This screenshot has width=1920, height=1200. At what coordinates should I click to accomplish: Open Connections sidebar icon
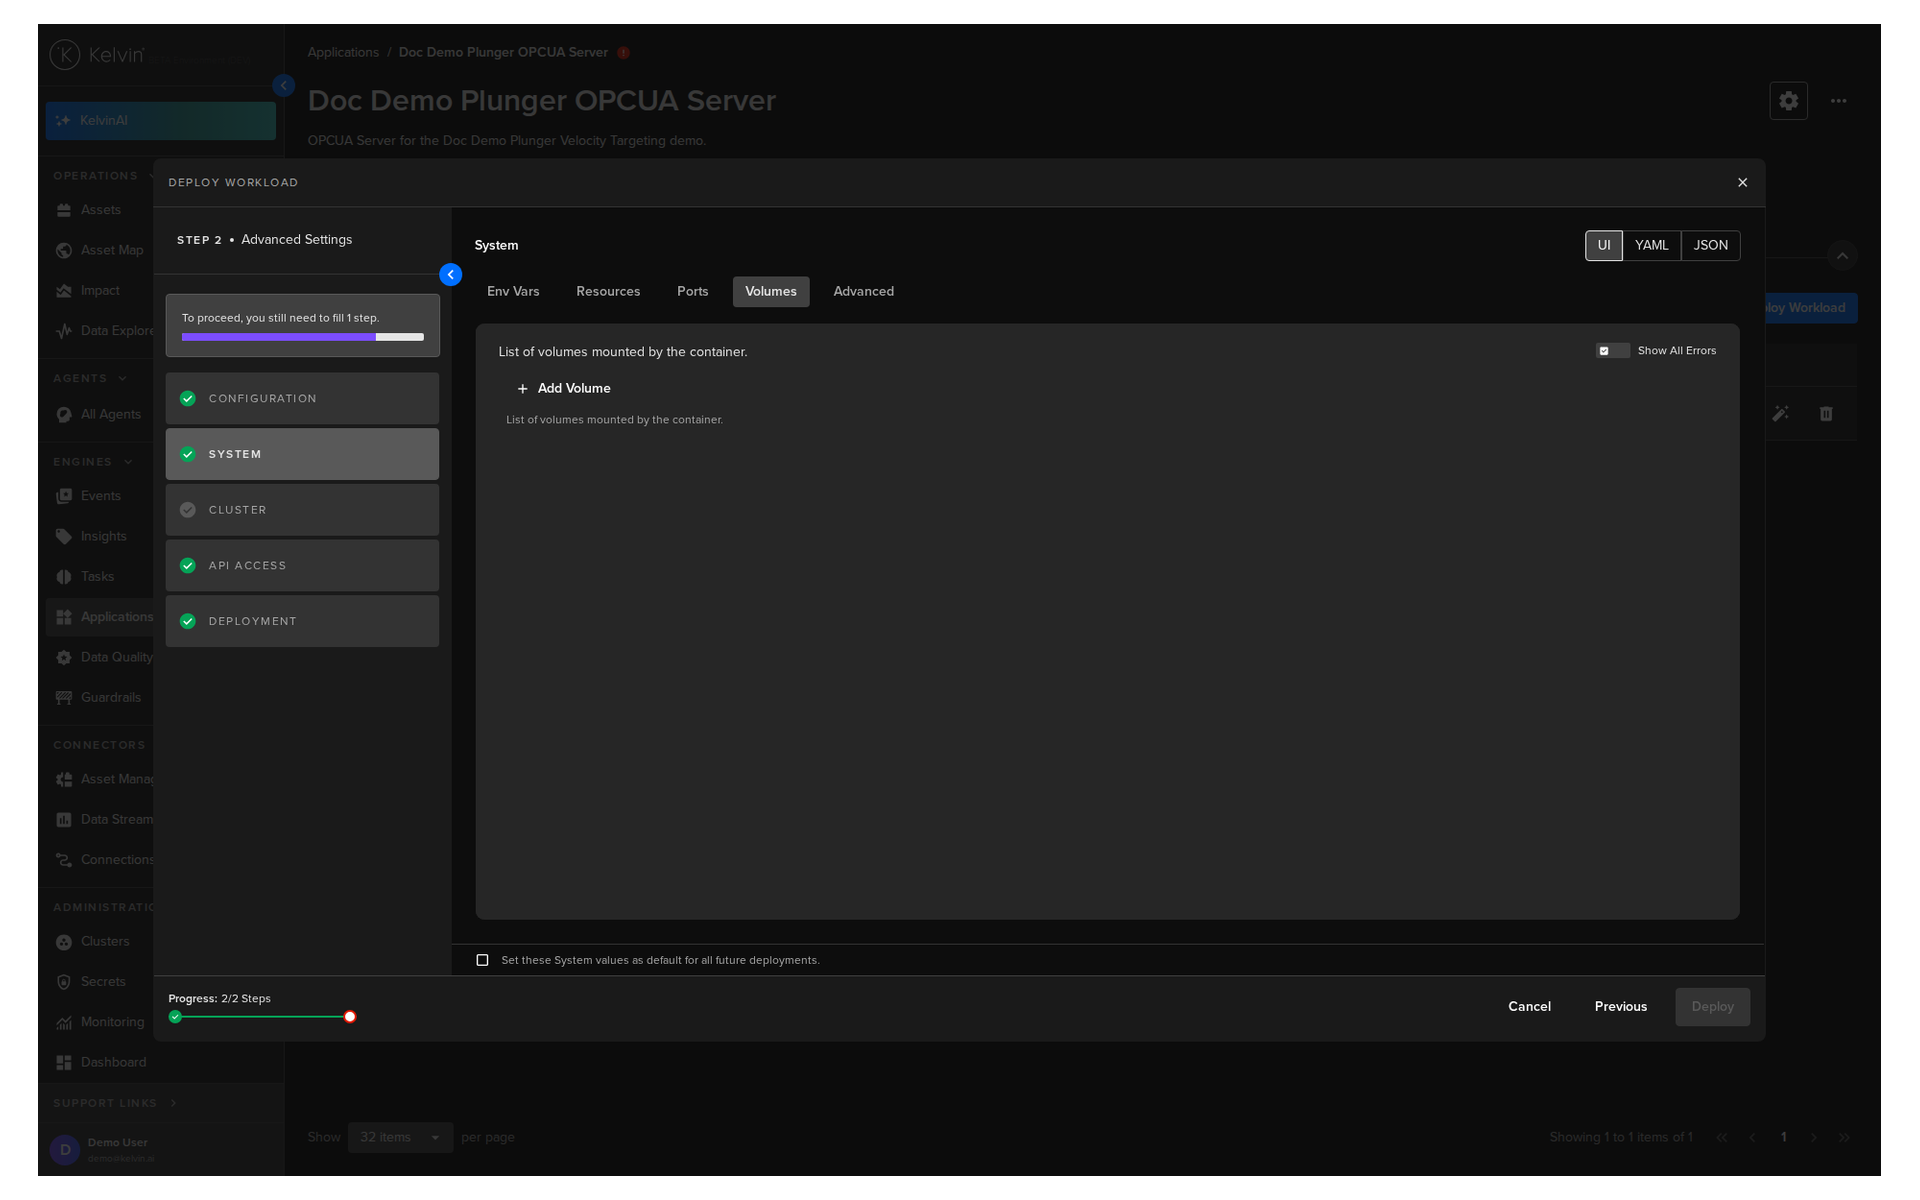click(x=64, y=860)
